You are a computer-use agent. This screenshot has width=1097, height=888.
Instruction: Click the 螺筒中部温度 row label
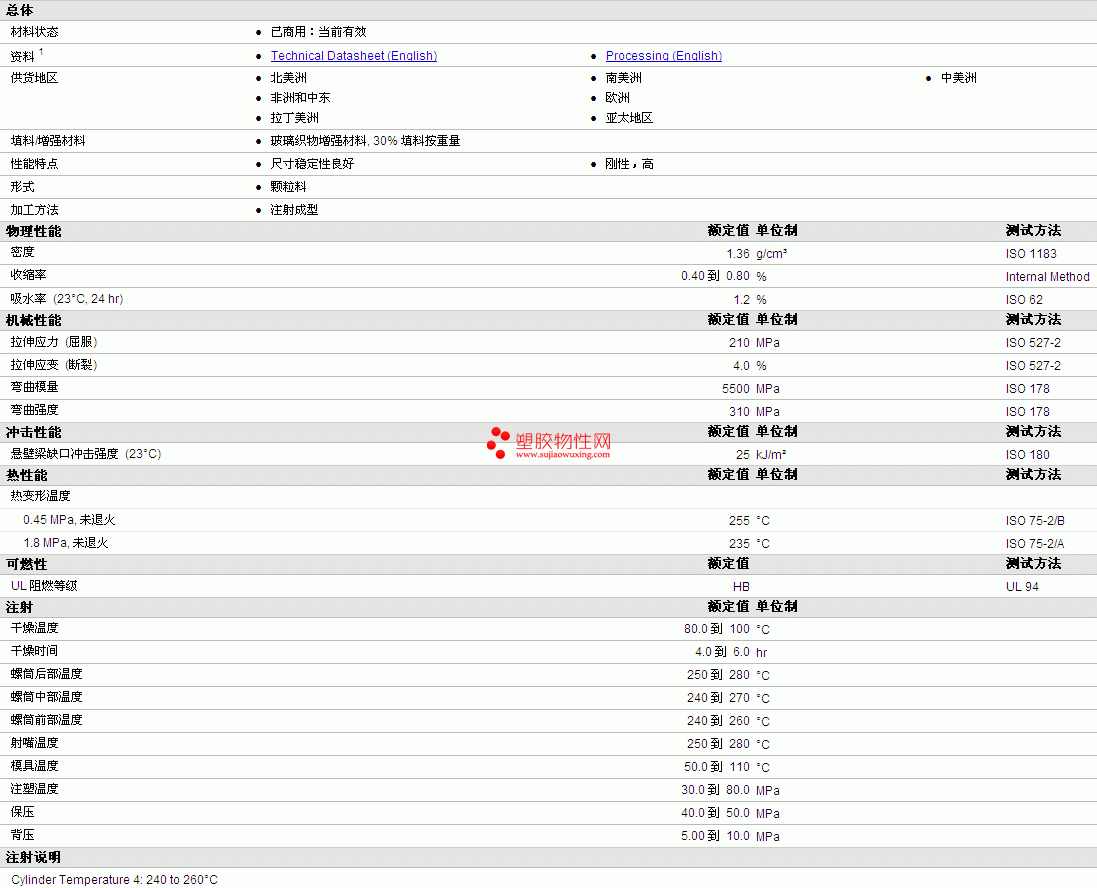(x=46, y=698)
